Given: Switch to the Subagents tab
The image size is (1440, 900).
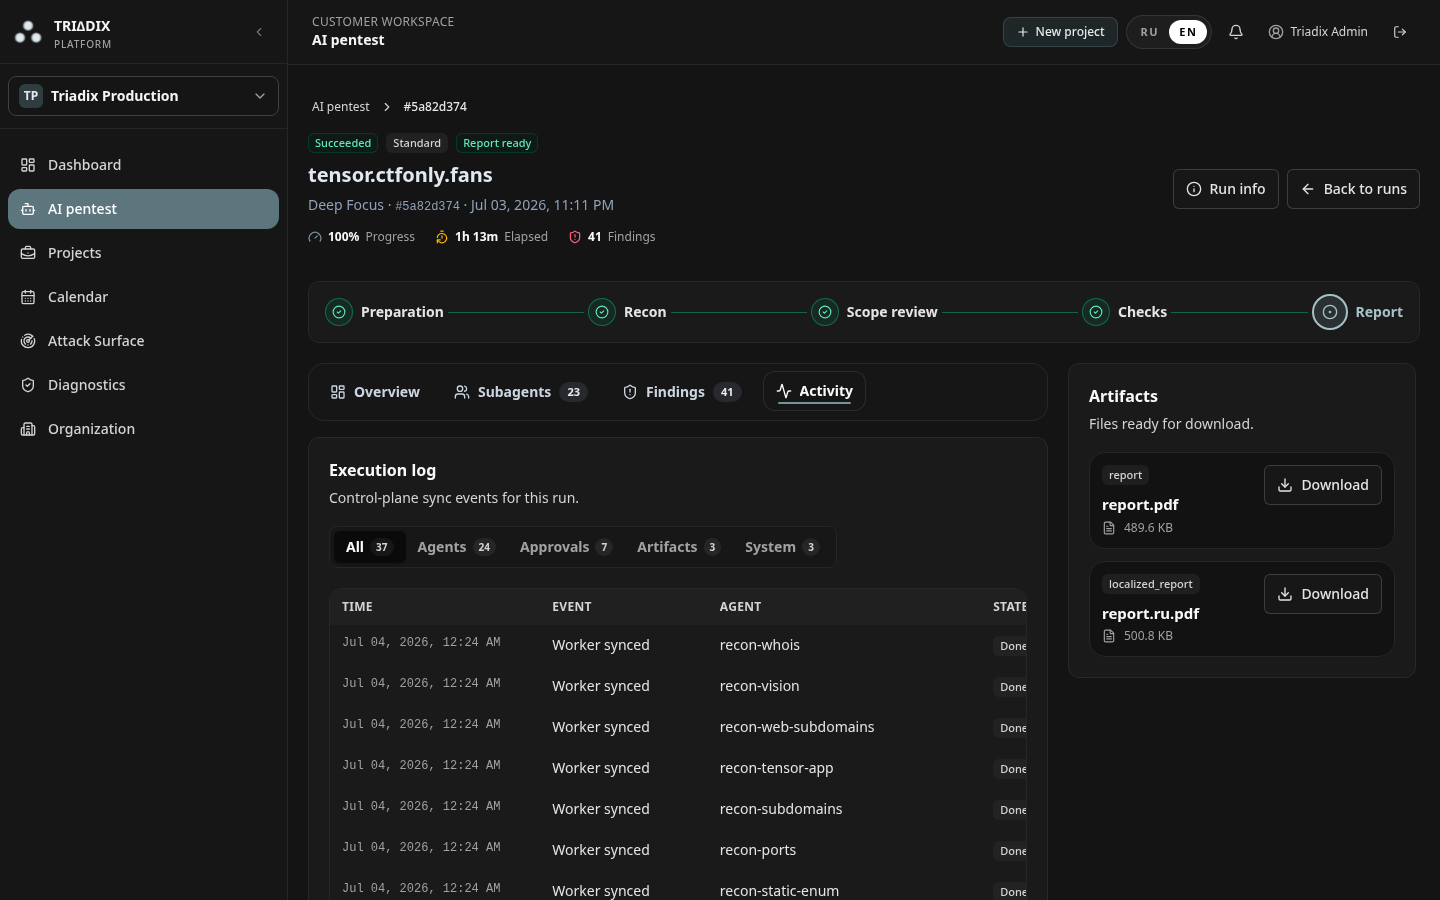Looking at the screenshot, I should tap(520, 392).
